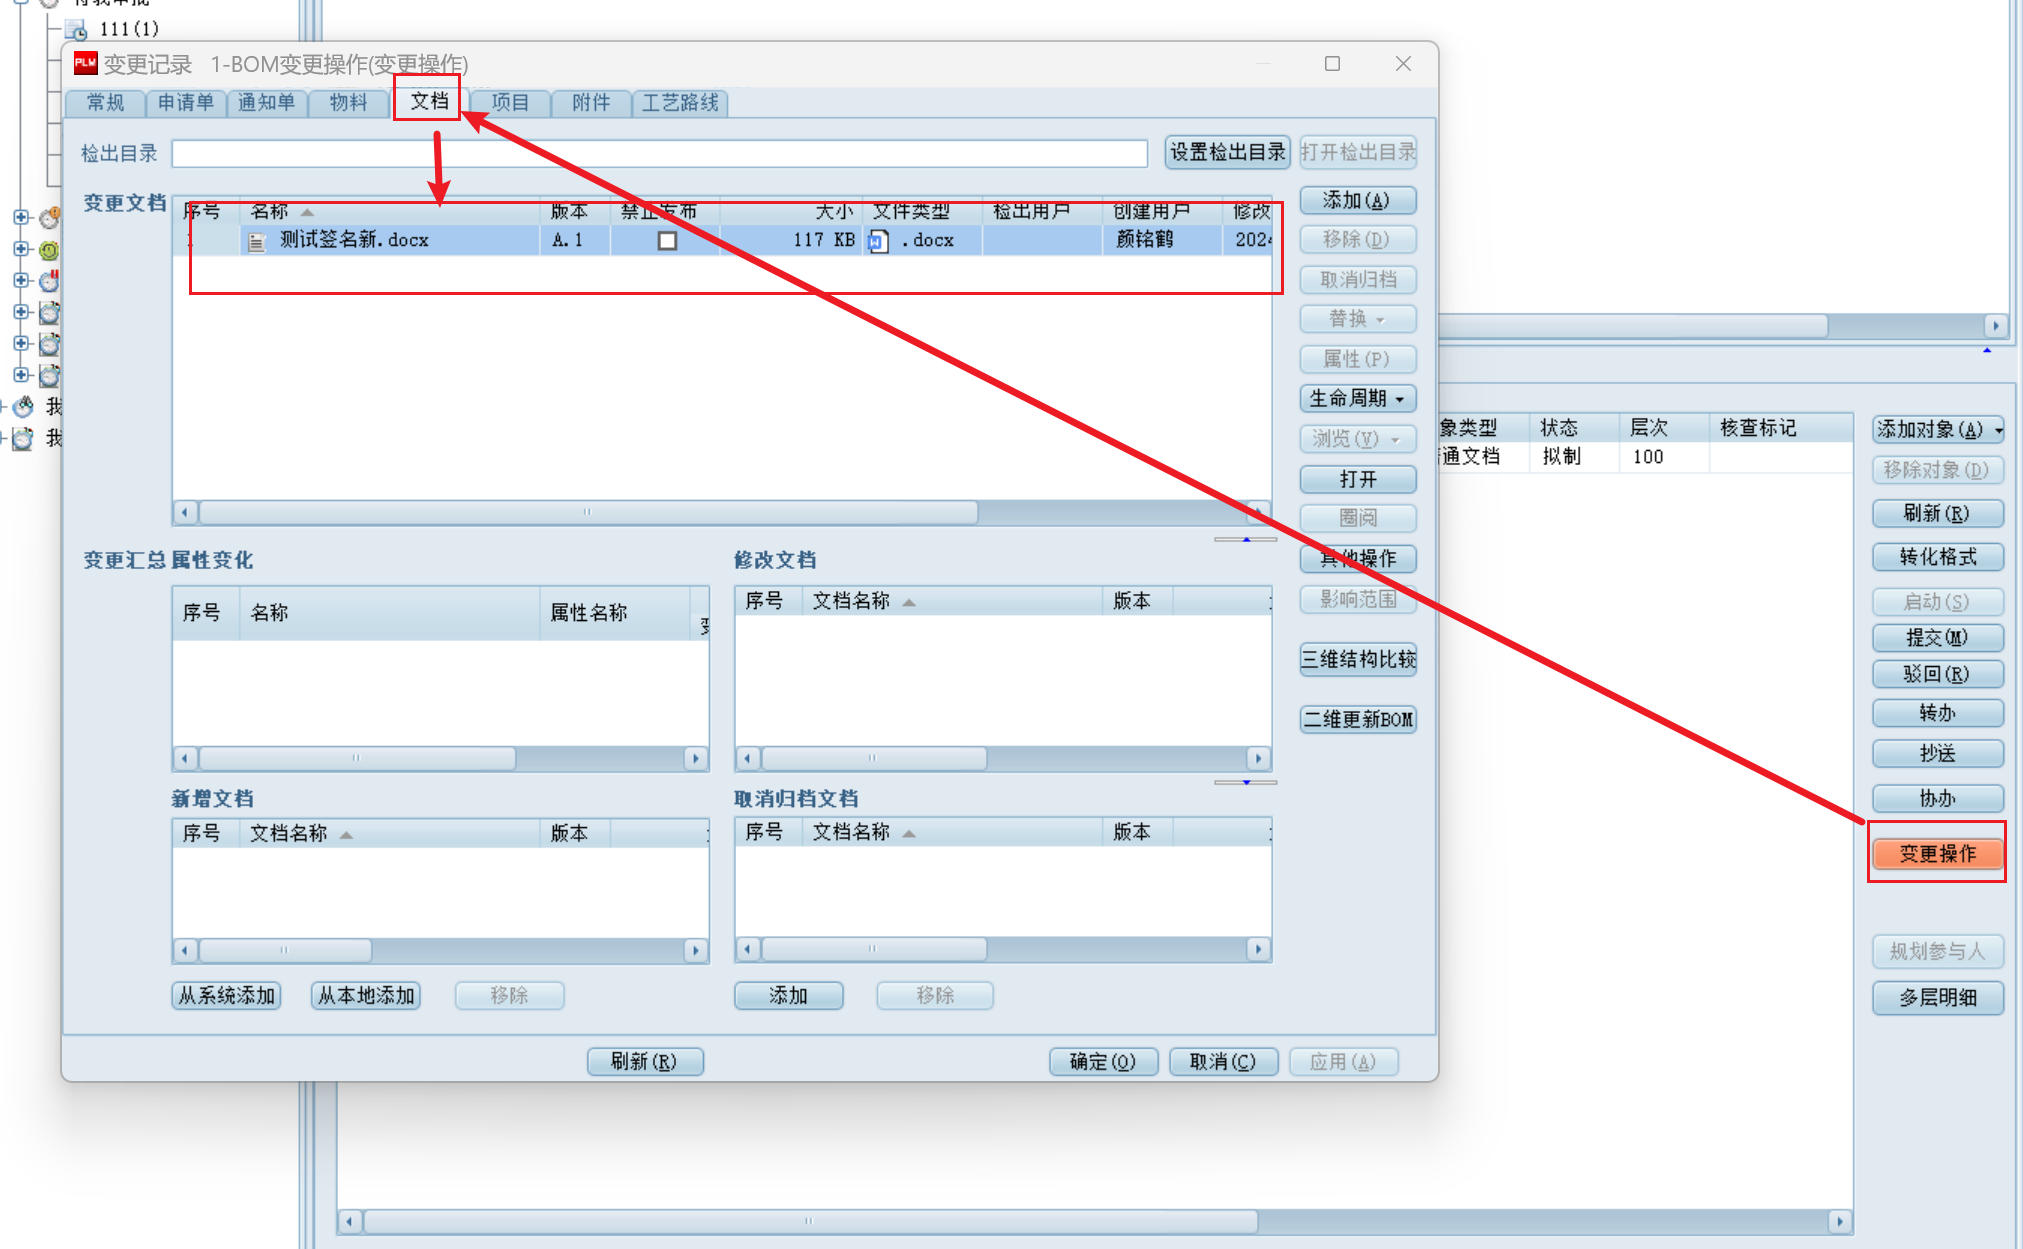Toggle the 禁止发布 checkbox for 测试签名新.docx
The width and height of the screenshot is (2023, 1249).
[667, 241]
